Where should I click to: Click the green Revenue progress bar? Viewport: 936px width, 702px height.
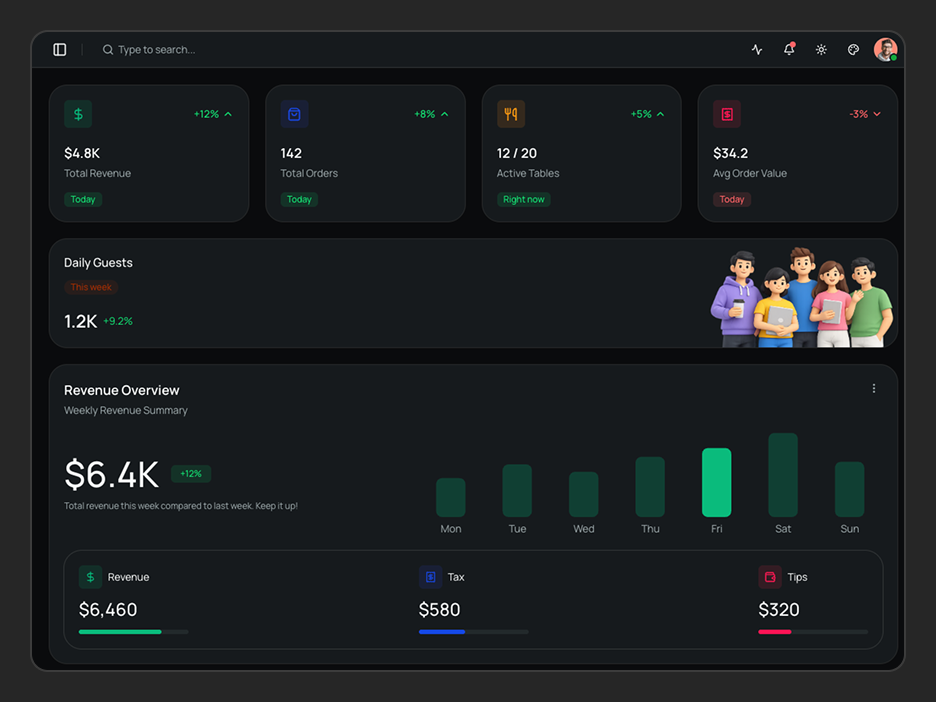(134, 632)
